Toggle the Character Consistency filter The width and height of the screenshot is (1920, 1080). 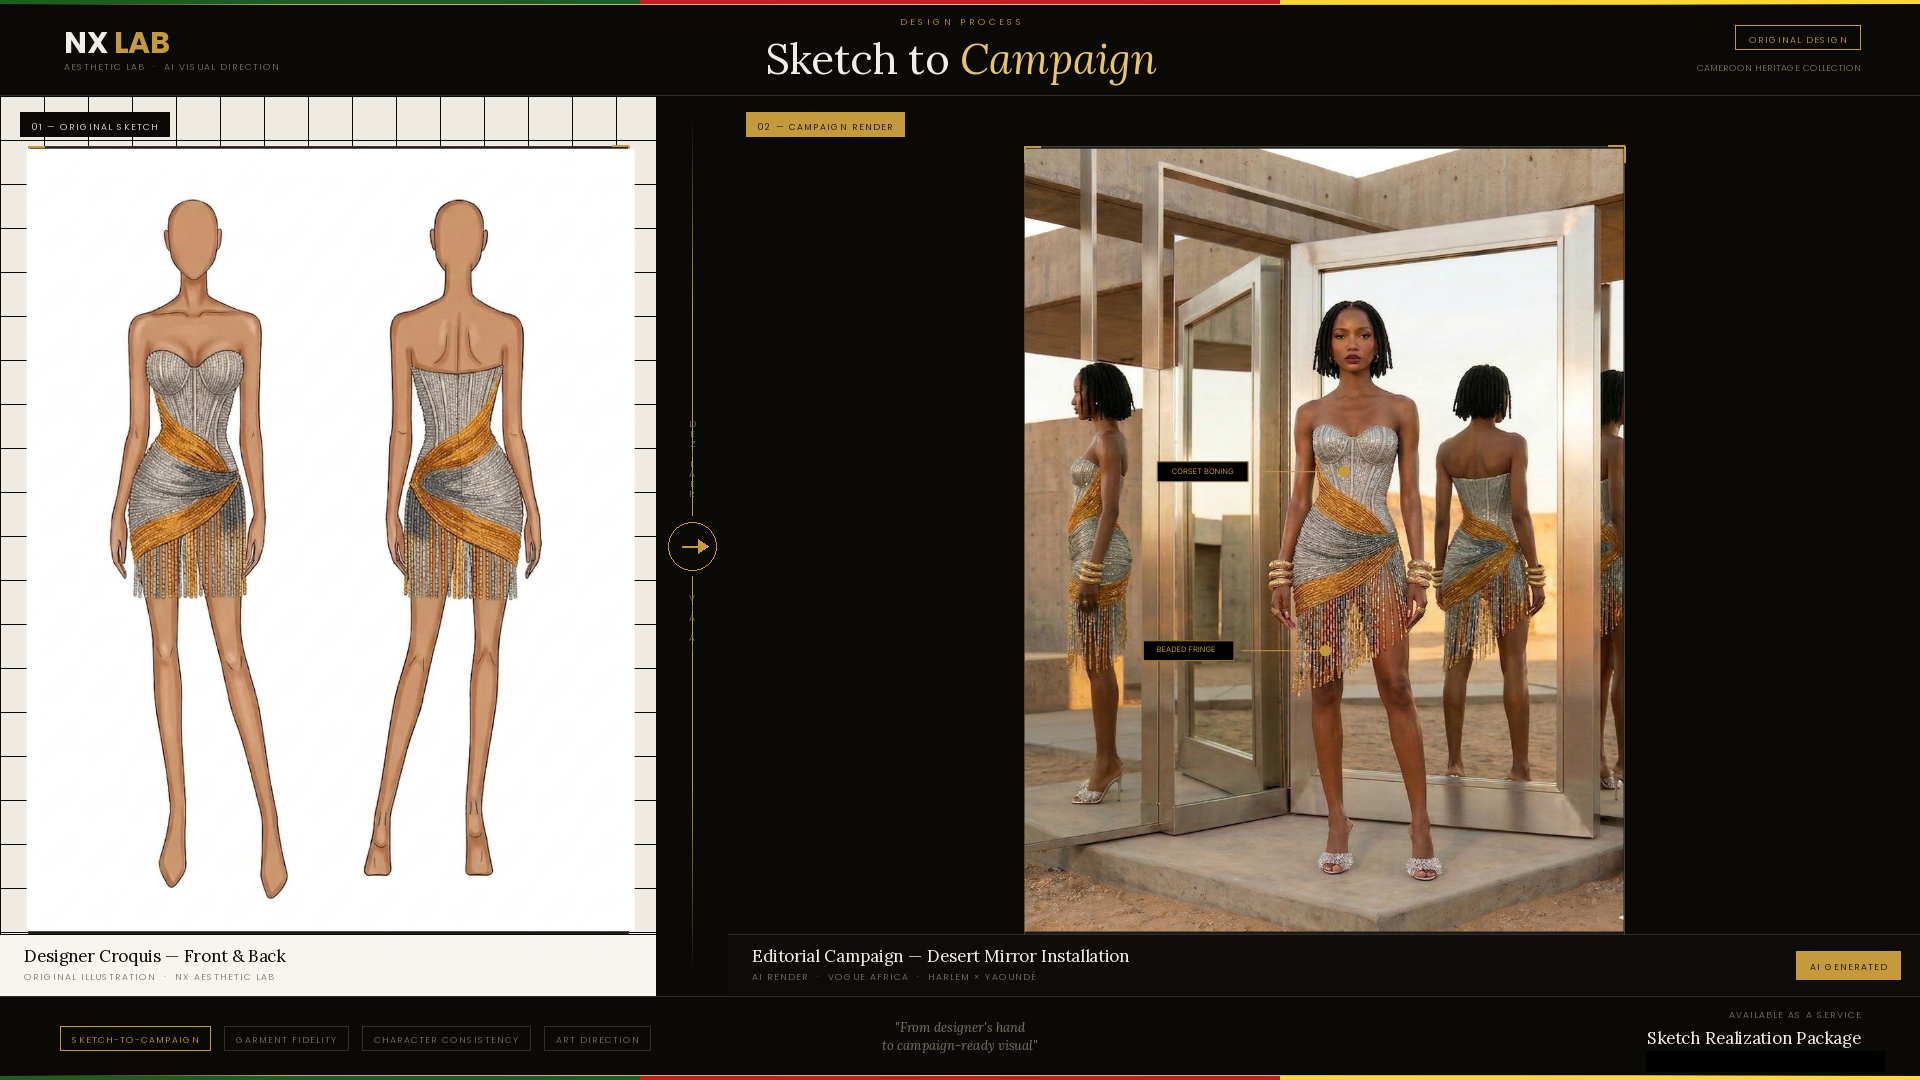[446, 1038]
